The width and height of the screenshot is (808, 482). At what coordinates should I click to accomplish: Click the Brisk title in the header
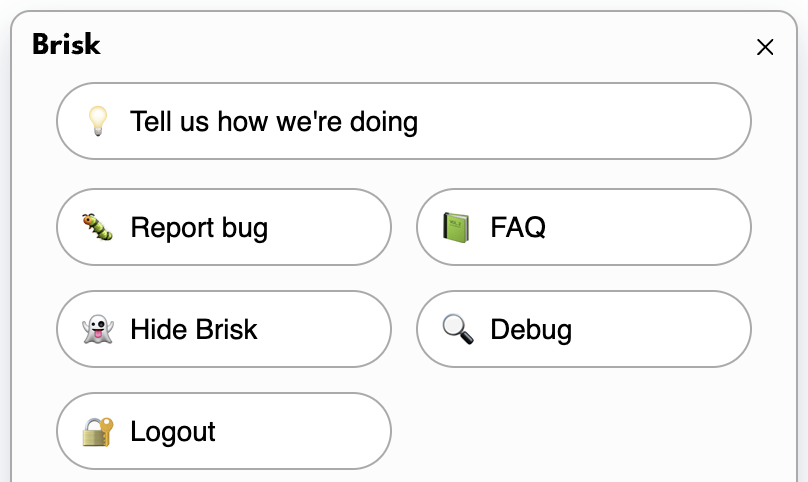click(x=66, y=45)
